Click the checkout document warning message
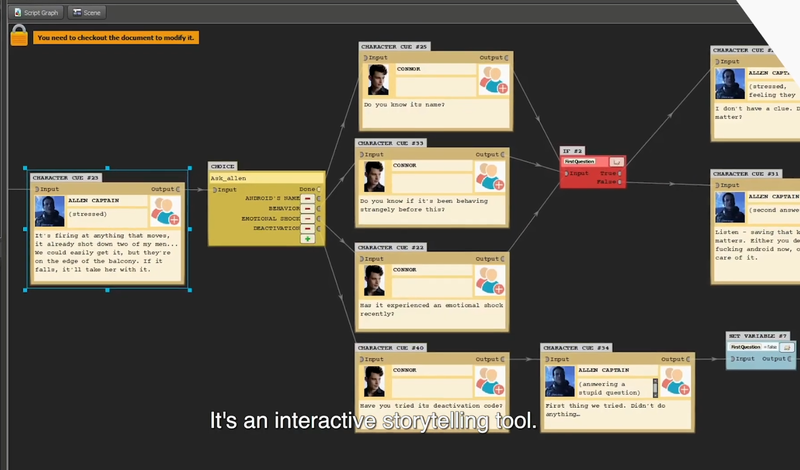 click(x=116, y=37)
